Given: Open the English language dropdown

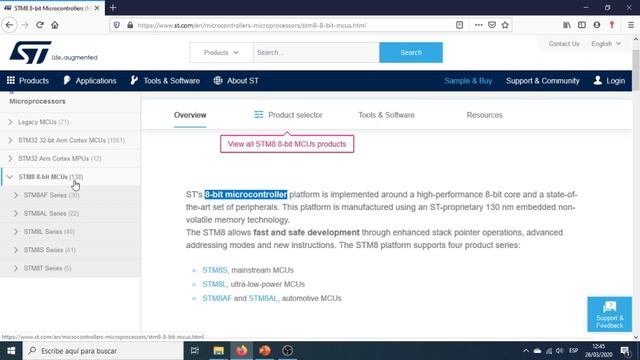Looking at the screenshot, I should pos(606,44).
